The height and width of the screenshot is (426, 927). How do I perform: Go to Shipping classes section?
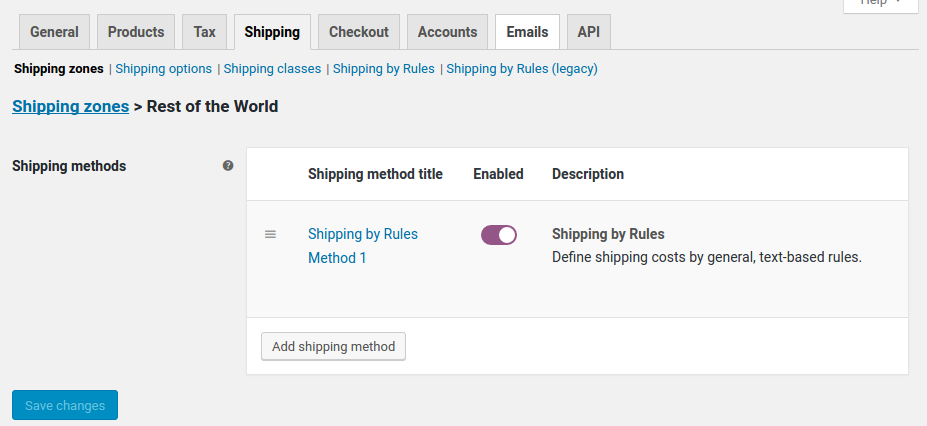[x=272, y=69]
